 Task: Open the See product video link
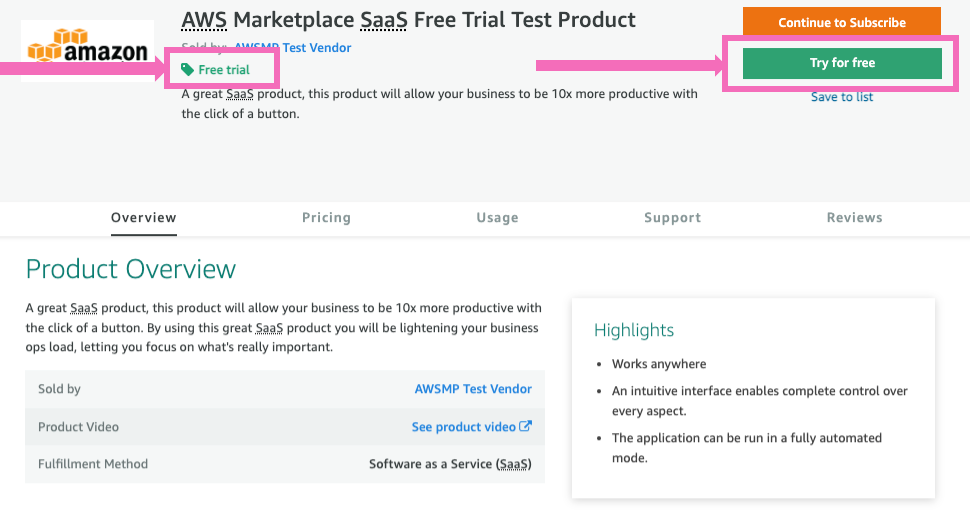[x=464, y=427]
